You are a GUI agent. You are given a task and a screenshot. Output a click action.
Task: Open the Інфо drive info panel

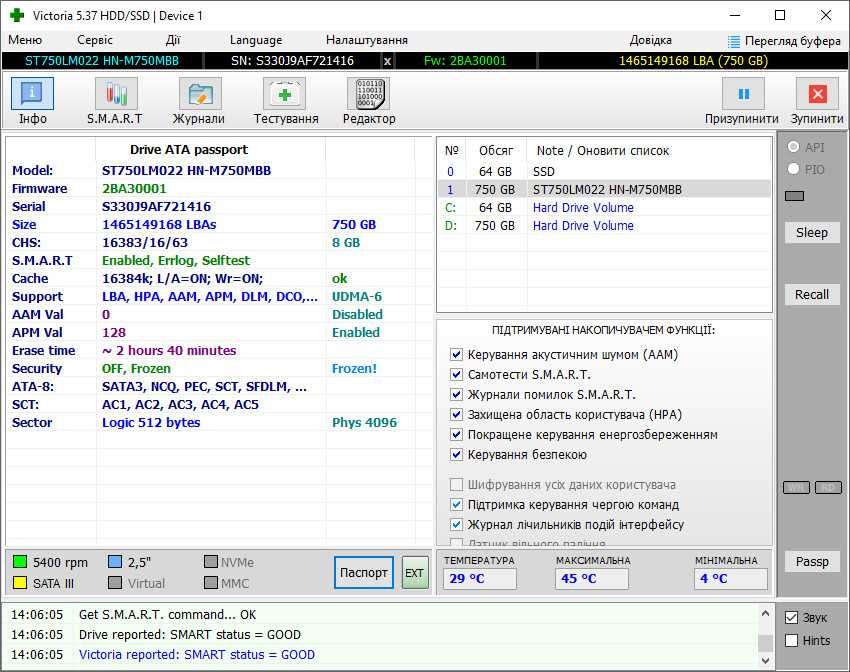[x=33, y=94]
